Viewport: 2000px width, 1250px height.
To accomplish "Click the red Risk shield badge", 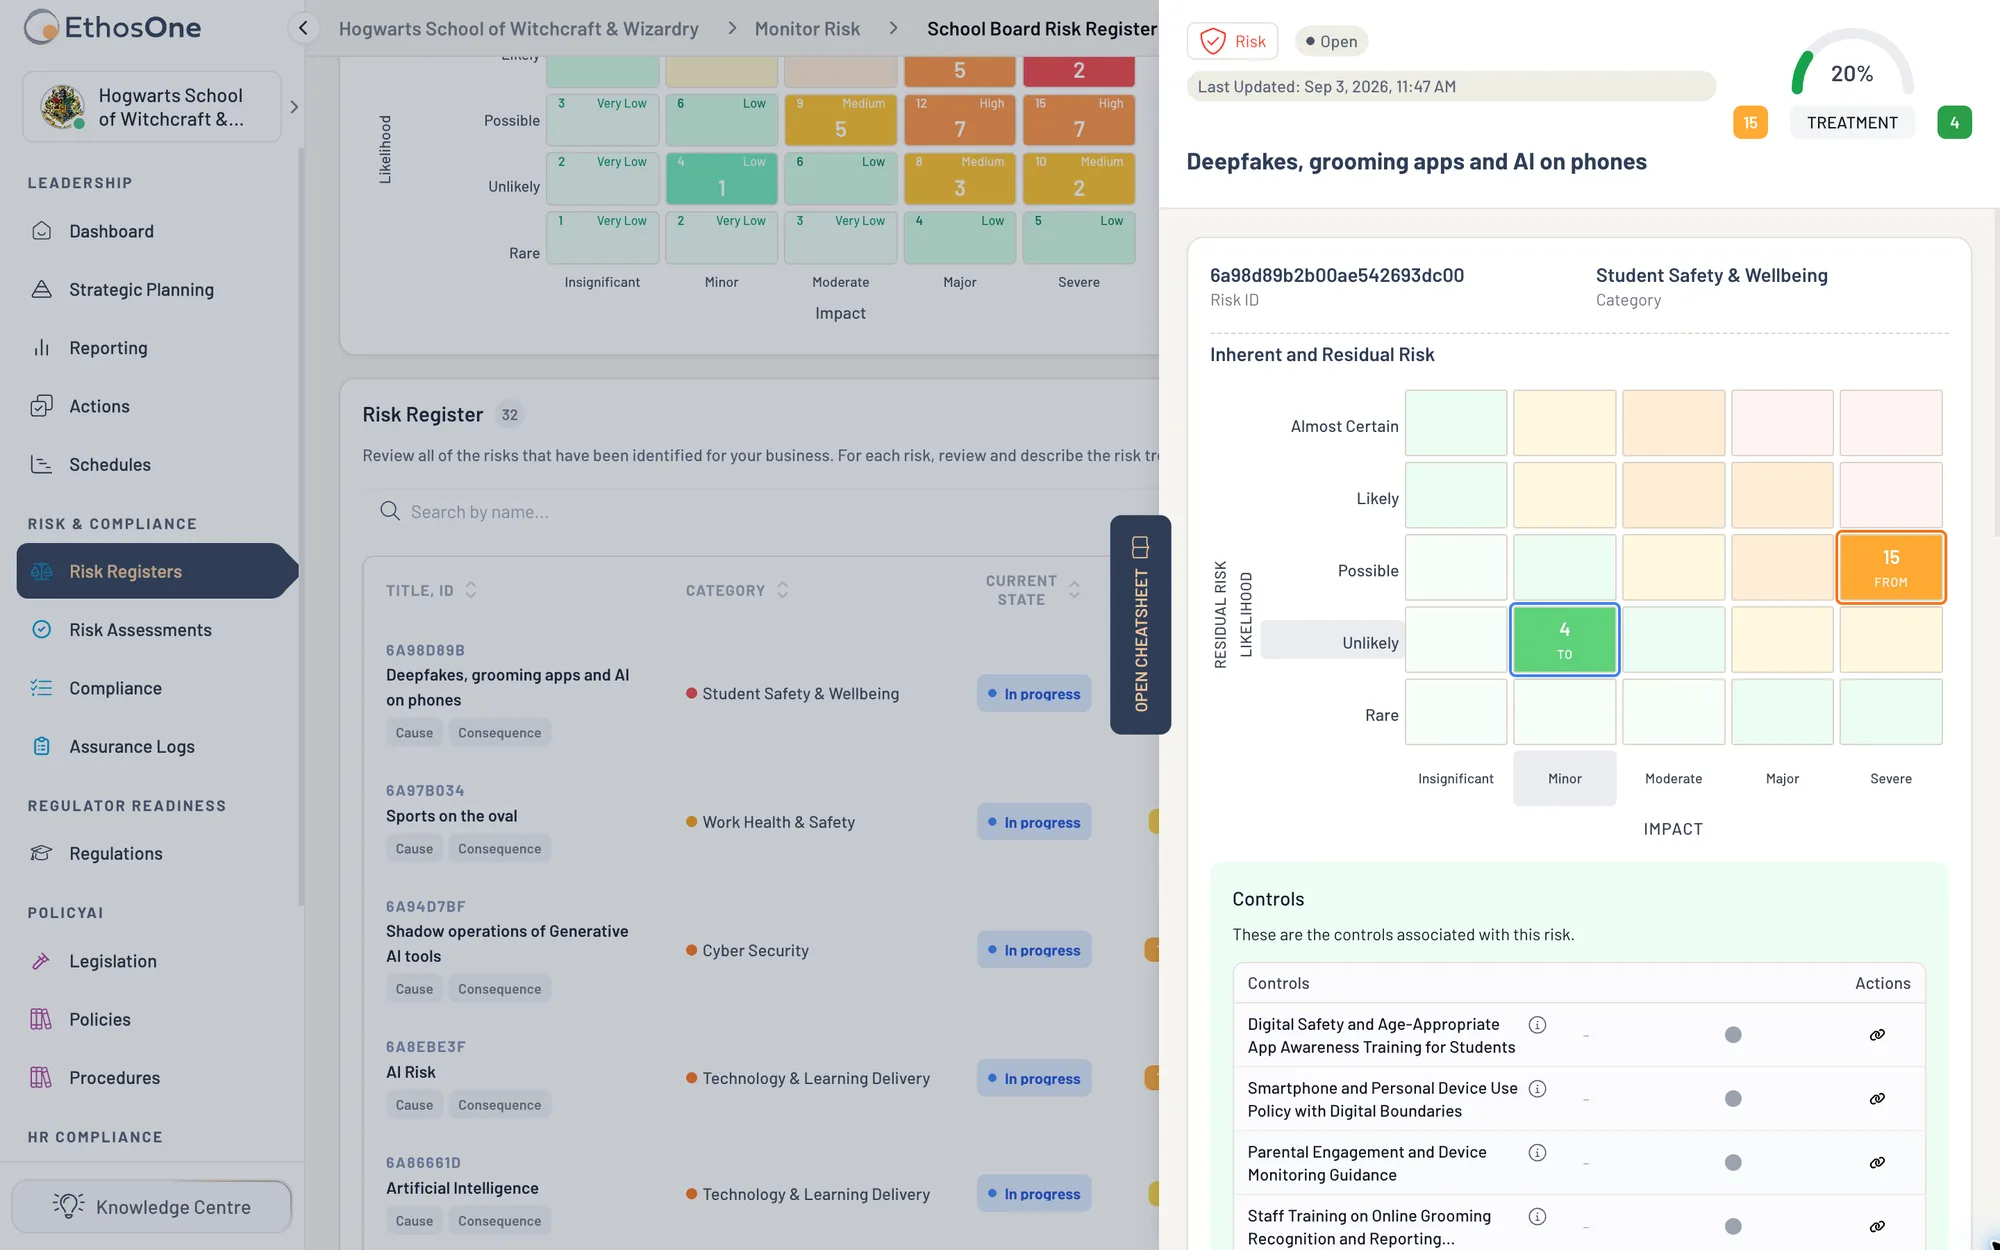I will click(1232, 41).
